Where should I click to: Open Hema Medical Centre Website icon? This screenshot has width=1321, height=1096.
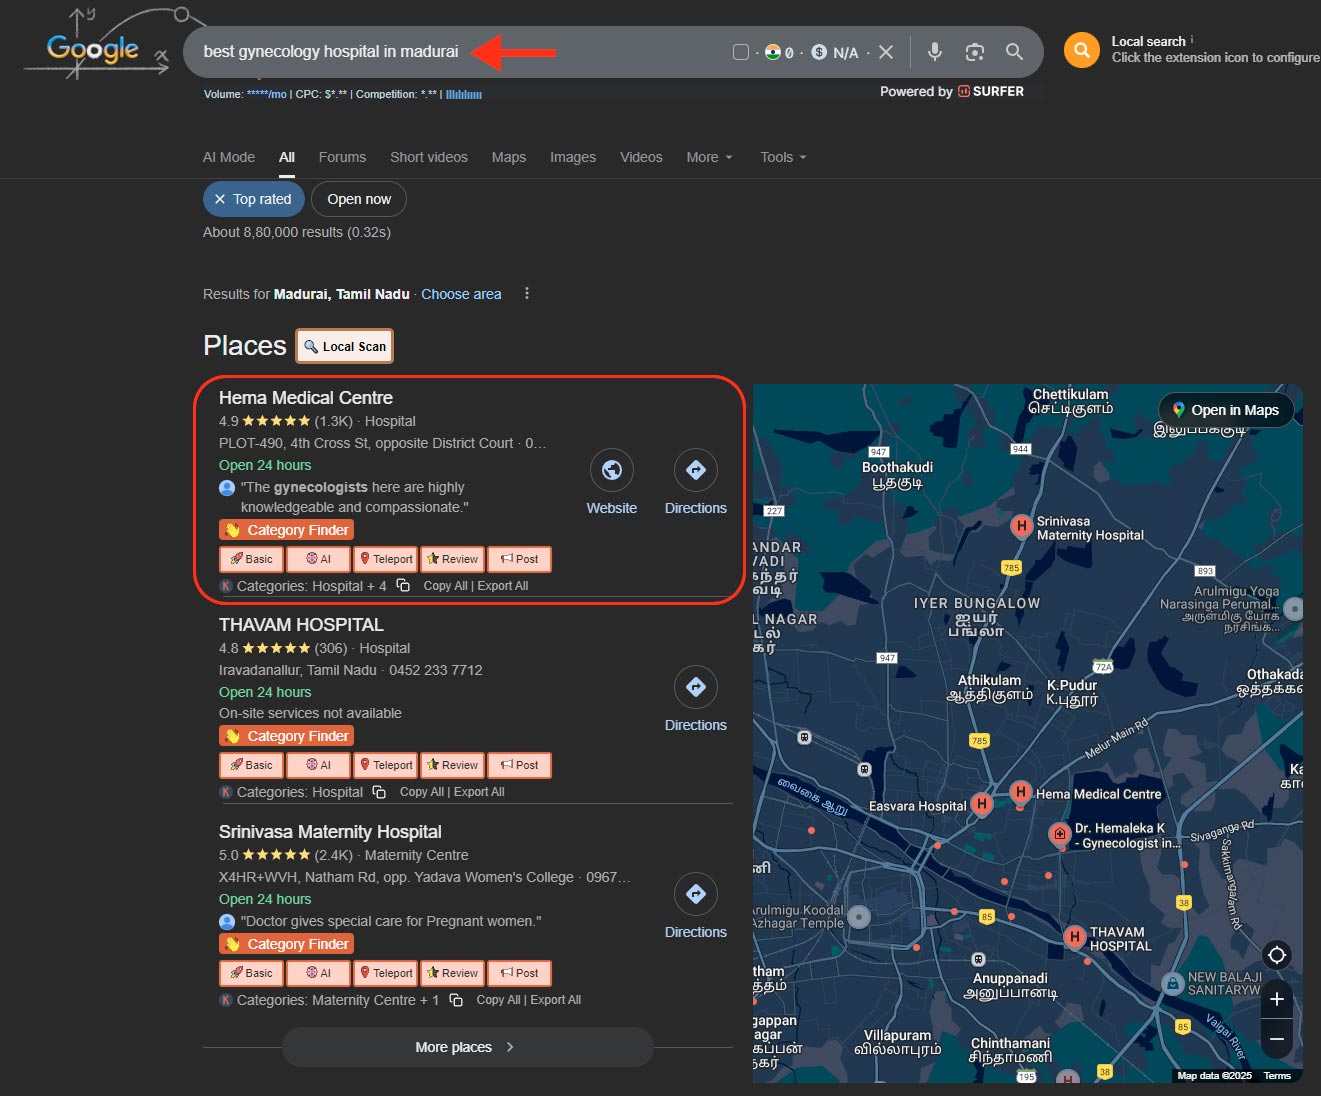coord(611,470)
